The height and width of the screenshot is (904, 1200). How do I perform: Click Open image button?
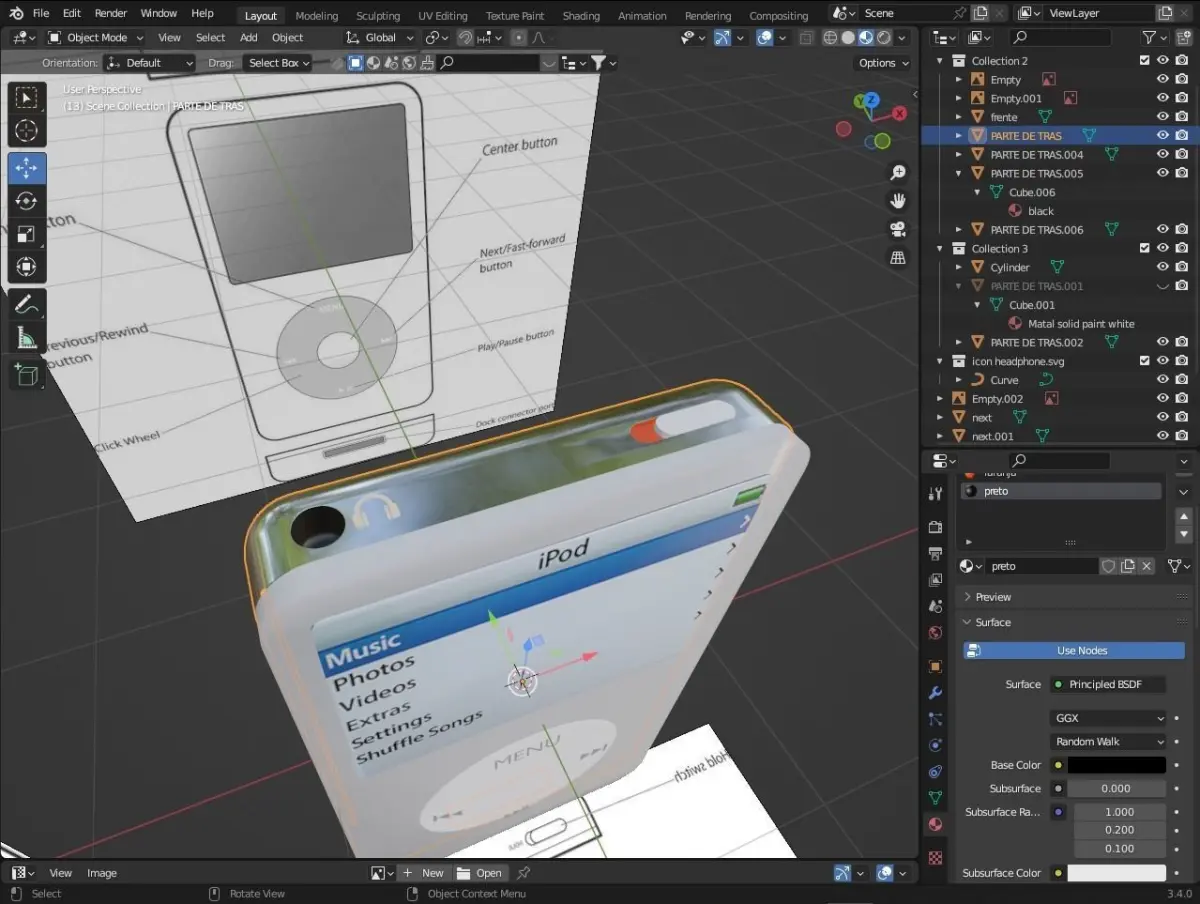click(x=479, y=873)
